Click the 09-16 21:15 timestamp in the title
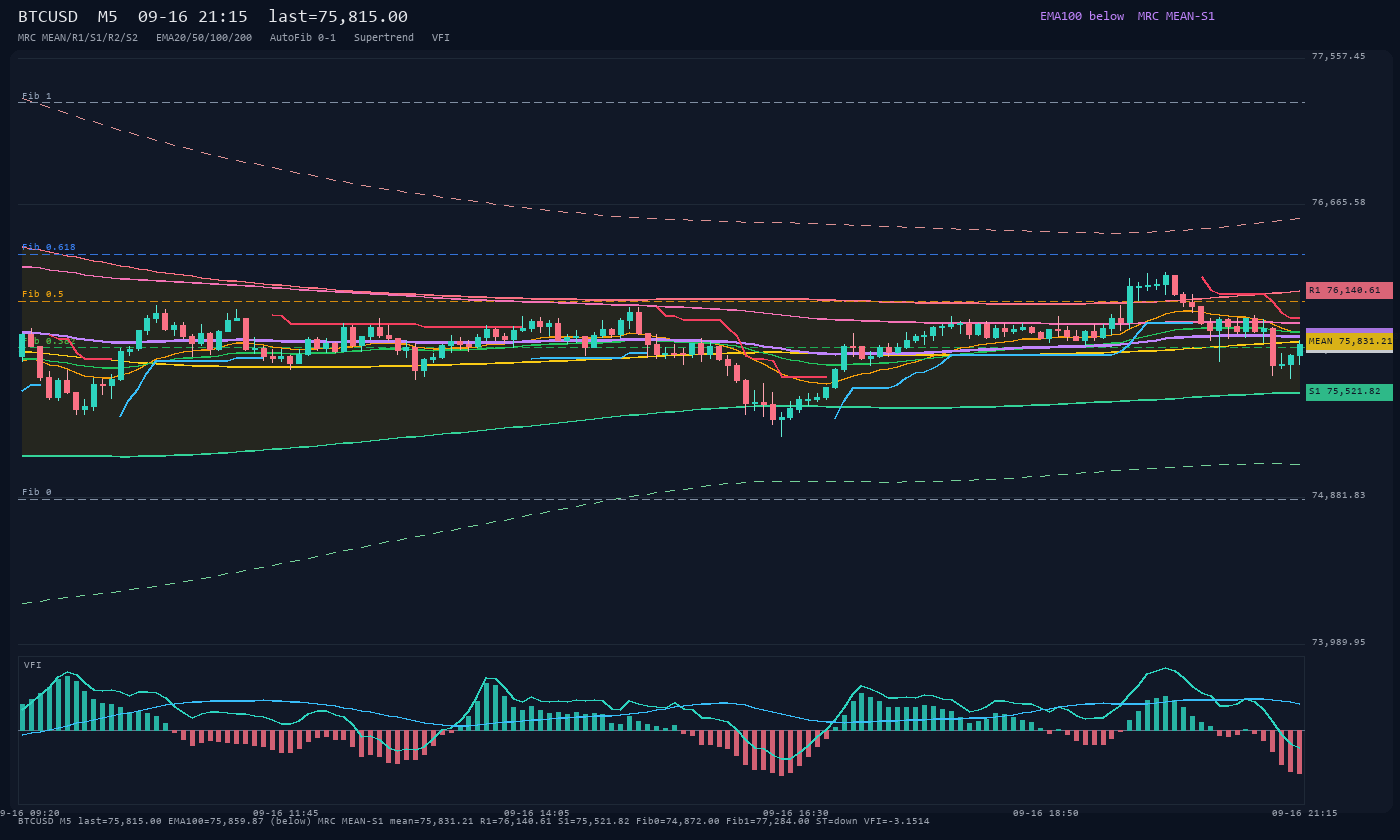1400x840 pixels. pyautogui.click(x=193, y=17)
